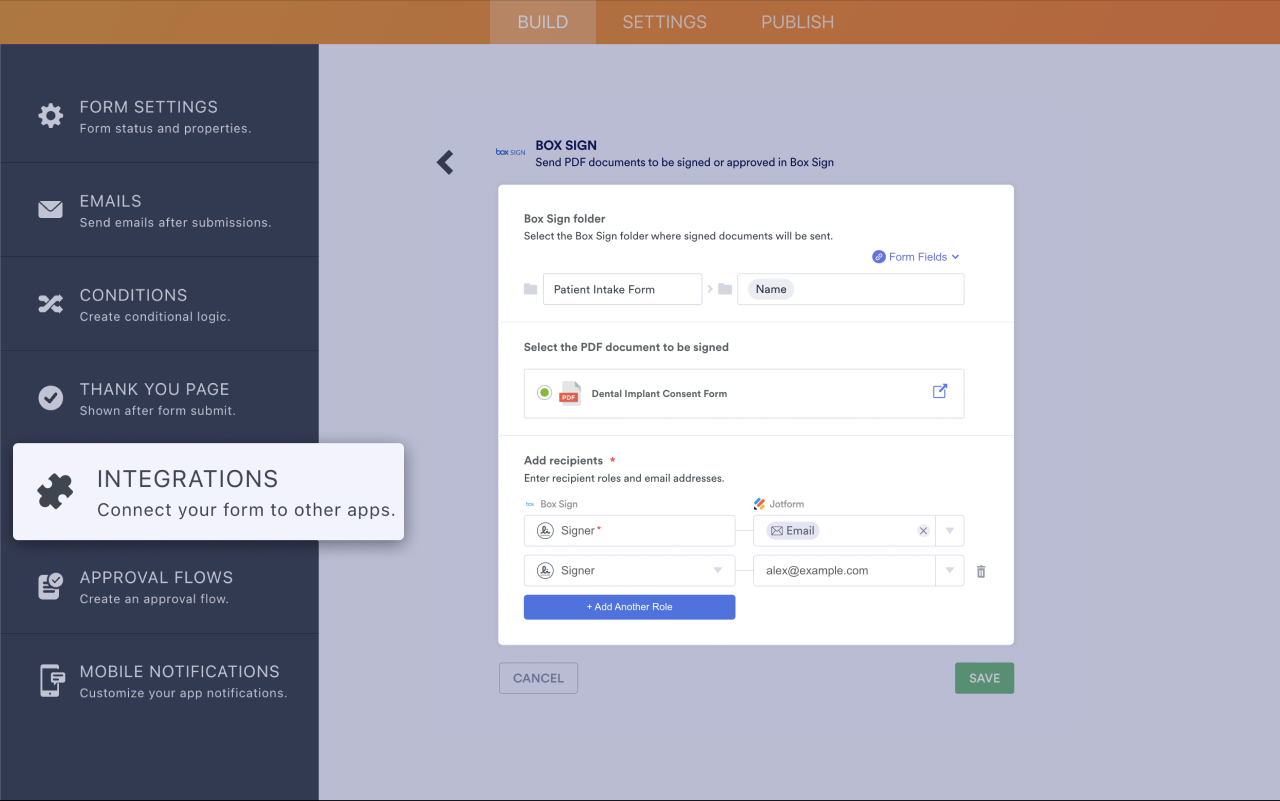Image resolution: width=1280 pixels, height=801 pixels.
Task: Click the back arrow to leave Box Sign setup
Action: coord(444,162)
